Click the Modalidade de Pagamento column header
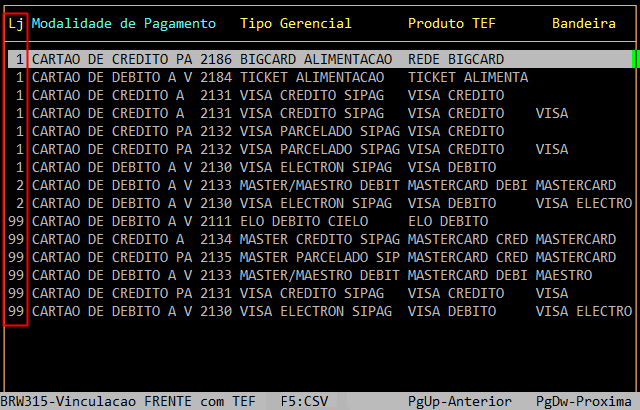Image resolution: width=640 pixels, height=410 pixels. [x=123, y=23]
